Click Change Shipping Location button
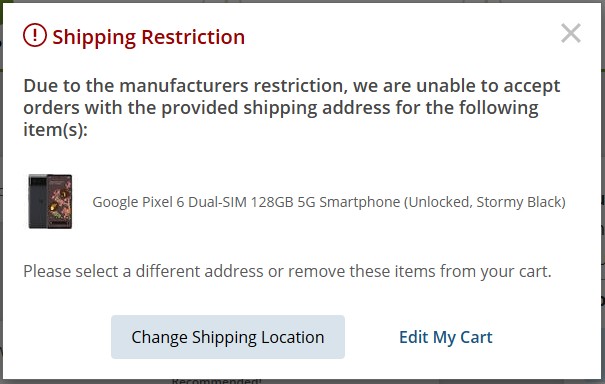 click(228, 337)
